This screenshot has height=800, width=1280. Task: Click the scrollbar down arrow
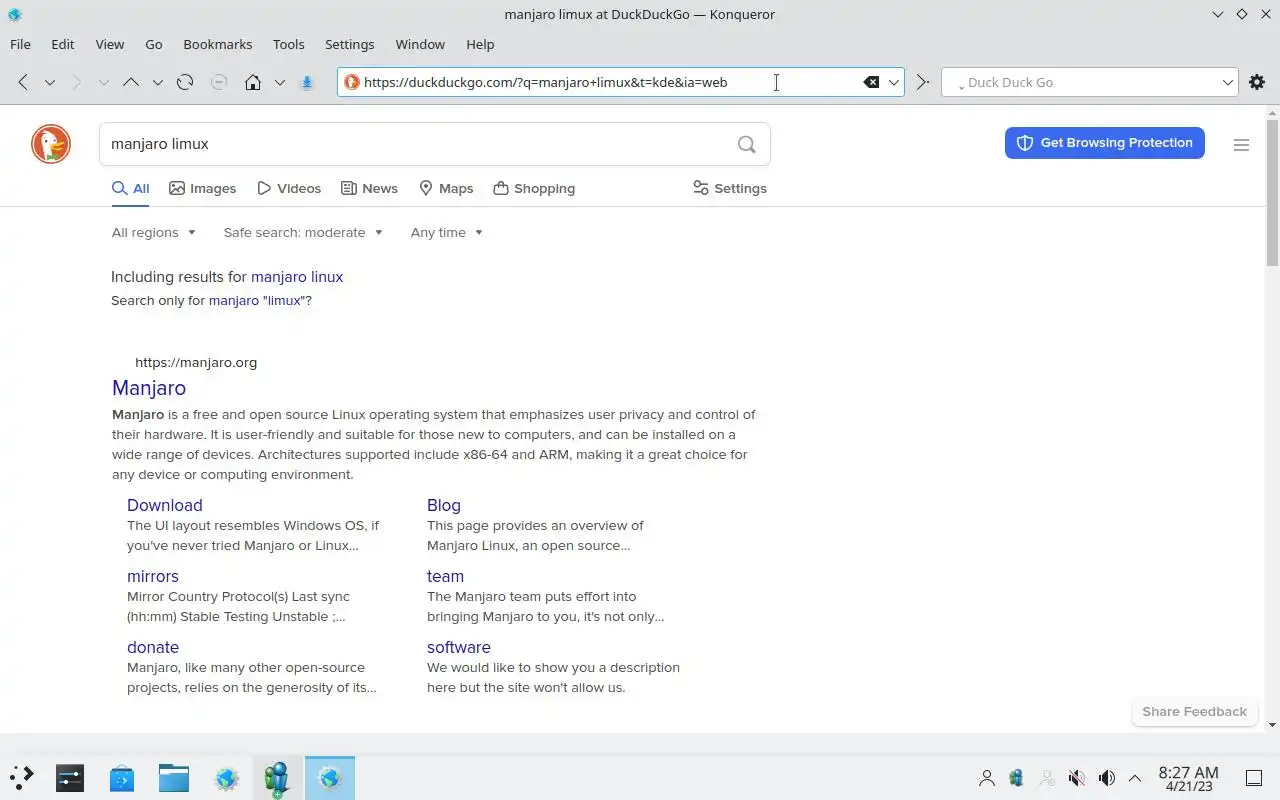click(x=1272, y=725)
